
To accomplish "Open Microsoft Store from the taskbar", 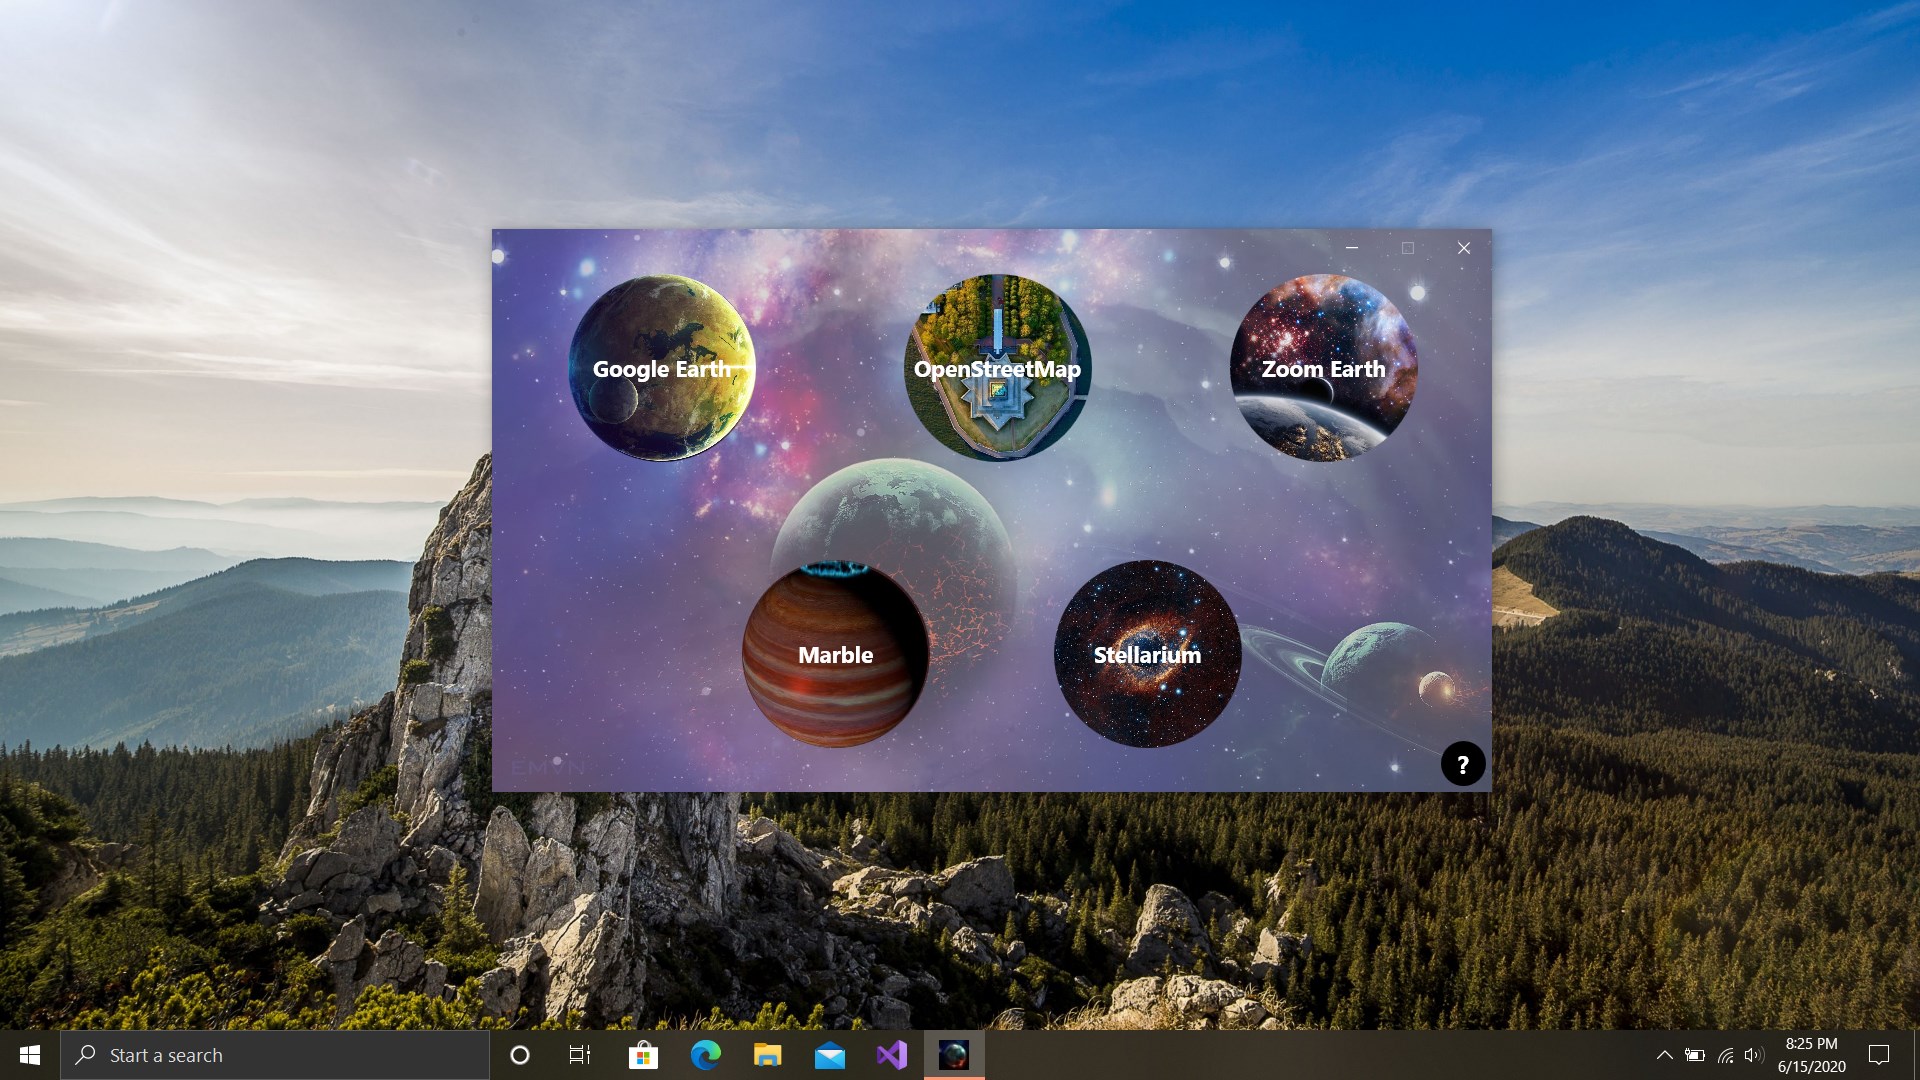I will coord(643,1054).
